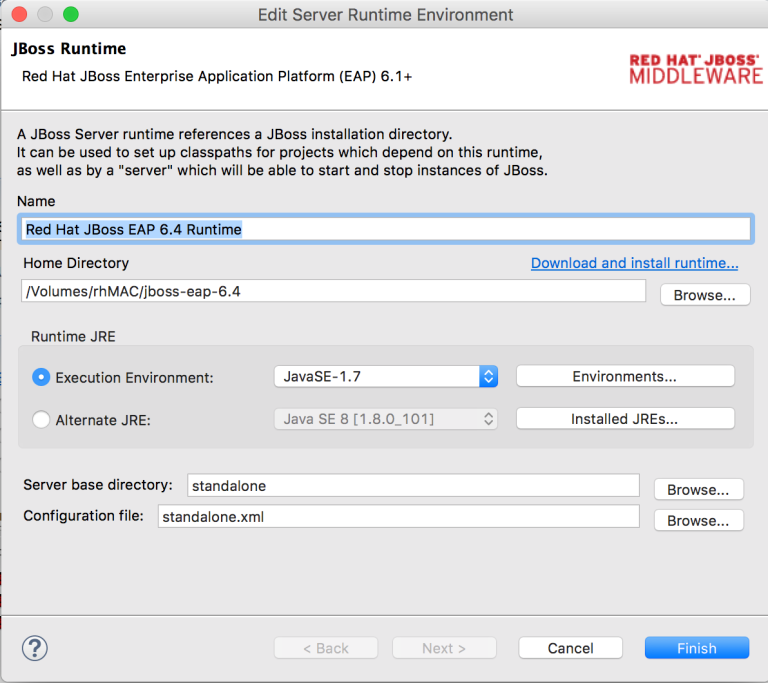The width and height of the screenshot is (768, 683).
Task: Select the Alternate JRE radio button
Action: pos(41,420)
